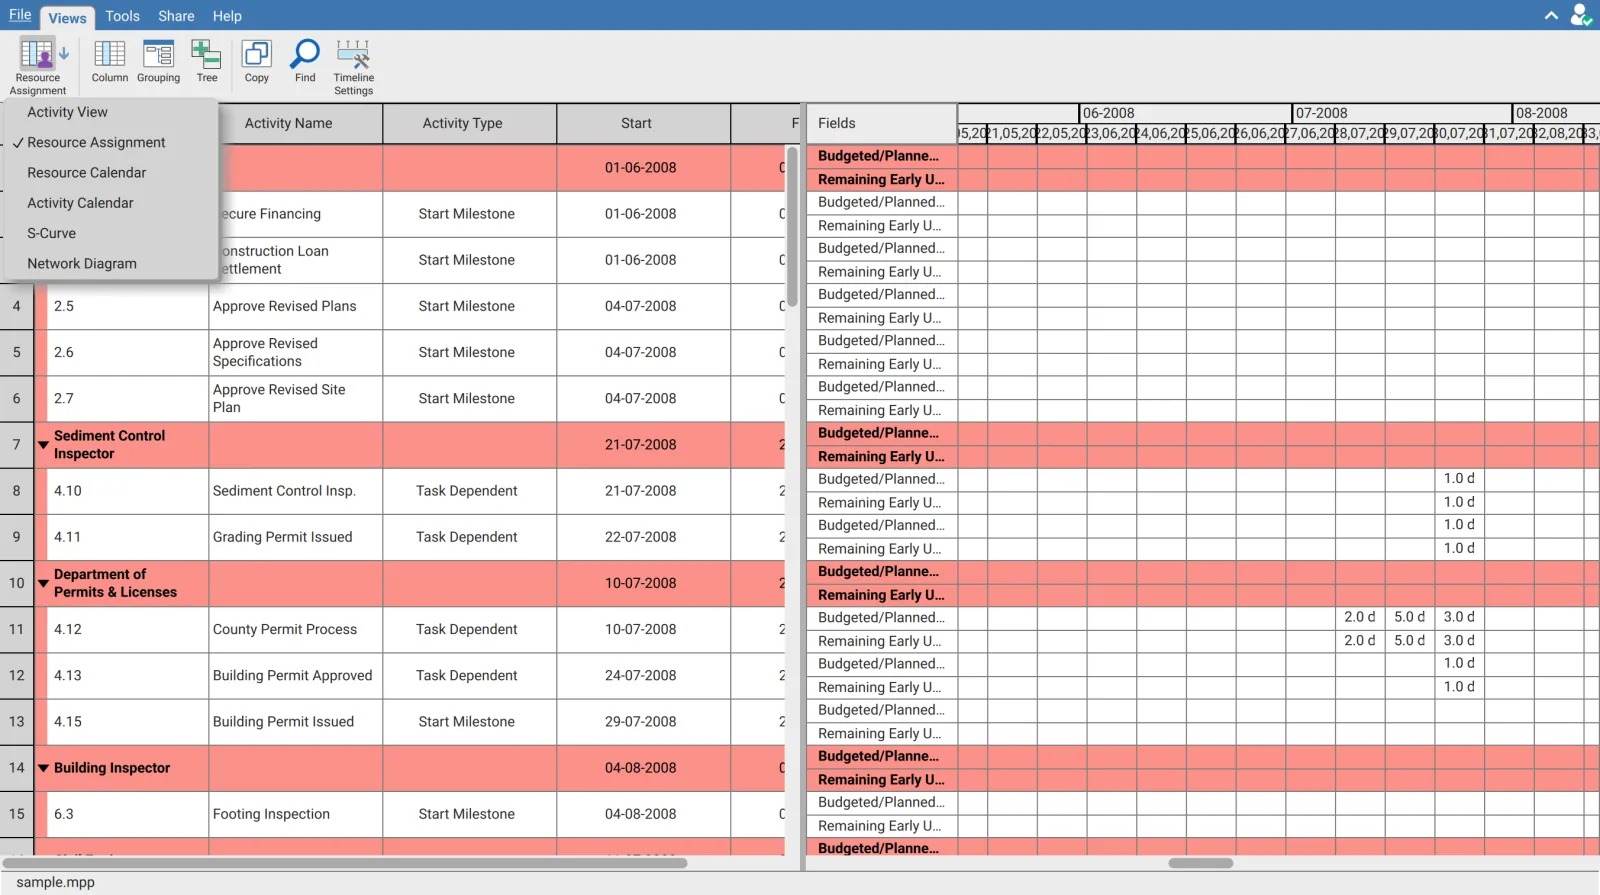Click the sample.mpp file name in status bar
Image resolution: width=1600 pixels, height=895 pixels.
[x=56, y=882]
